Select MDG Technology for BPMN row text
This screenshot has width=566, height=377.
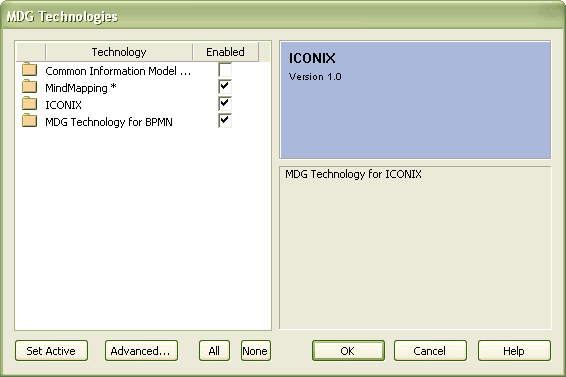coord(109,122)
